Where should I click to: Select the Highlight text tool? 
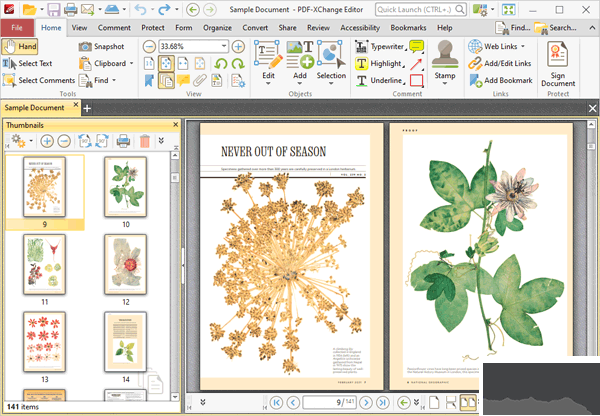[378, 63]
